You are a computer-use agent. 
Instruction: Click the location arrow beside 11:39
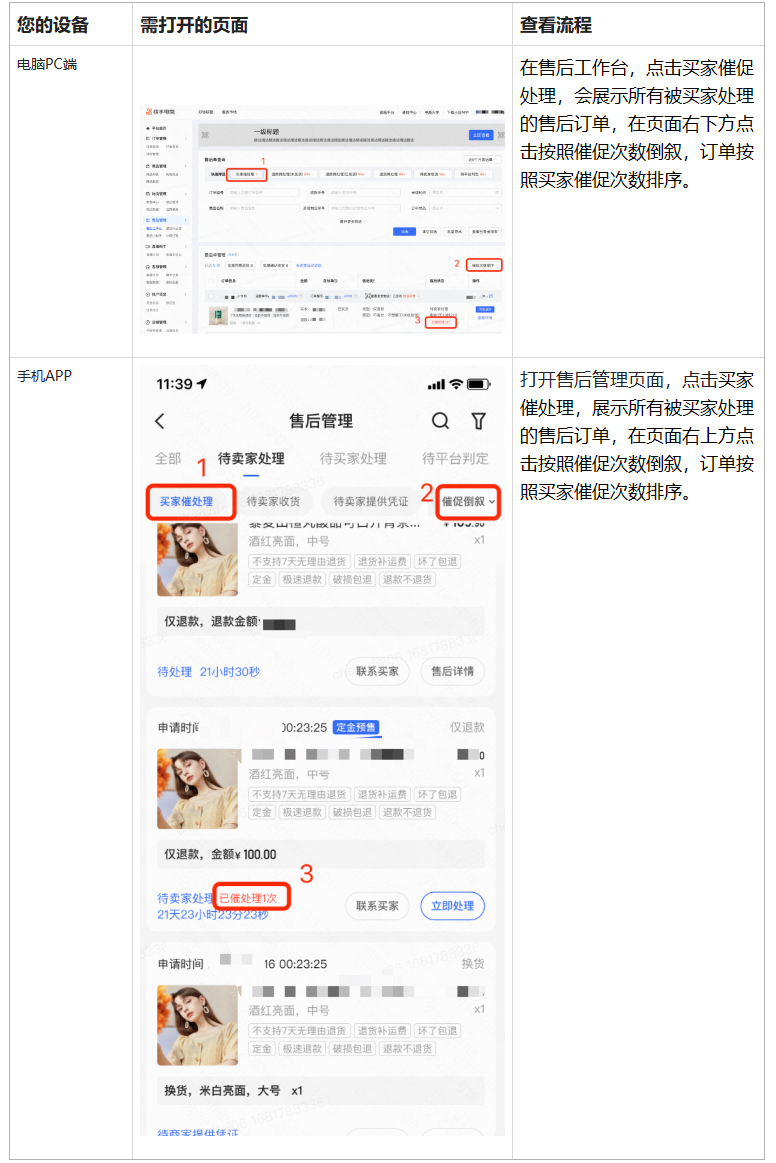click(202, 383)
